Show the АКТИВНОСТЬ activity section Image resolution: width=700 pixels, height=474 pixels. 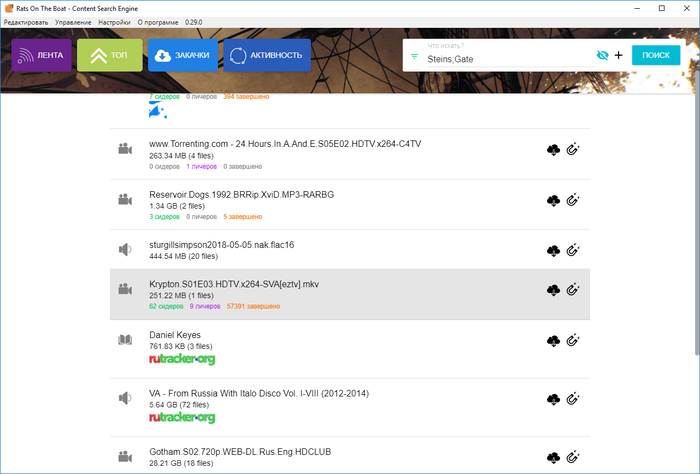pyautogui.click(x=267, y=56)
